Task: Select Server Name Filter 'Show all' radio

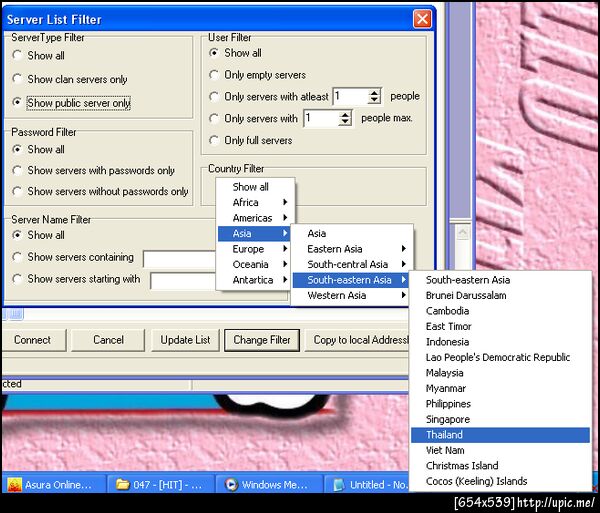Action: point(17,235)
